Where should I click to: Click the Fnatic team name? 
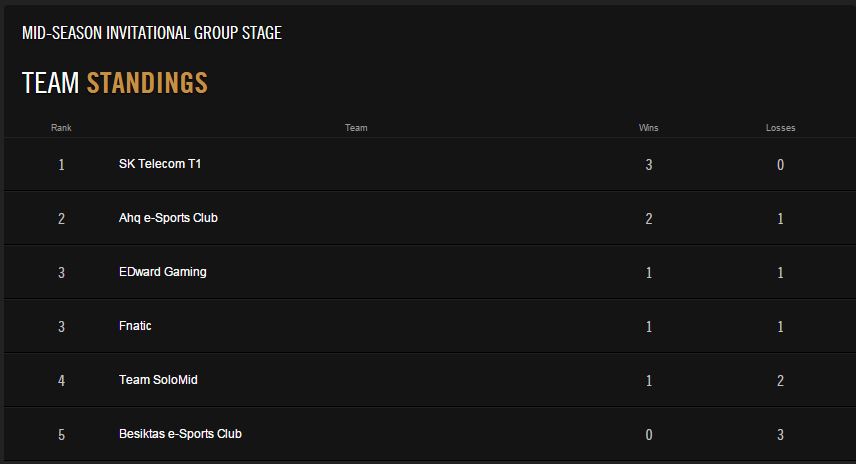[x=135, y=326]
